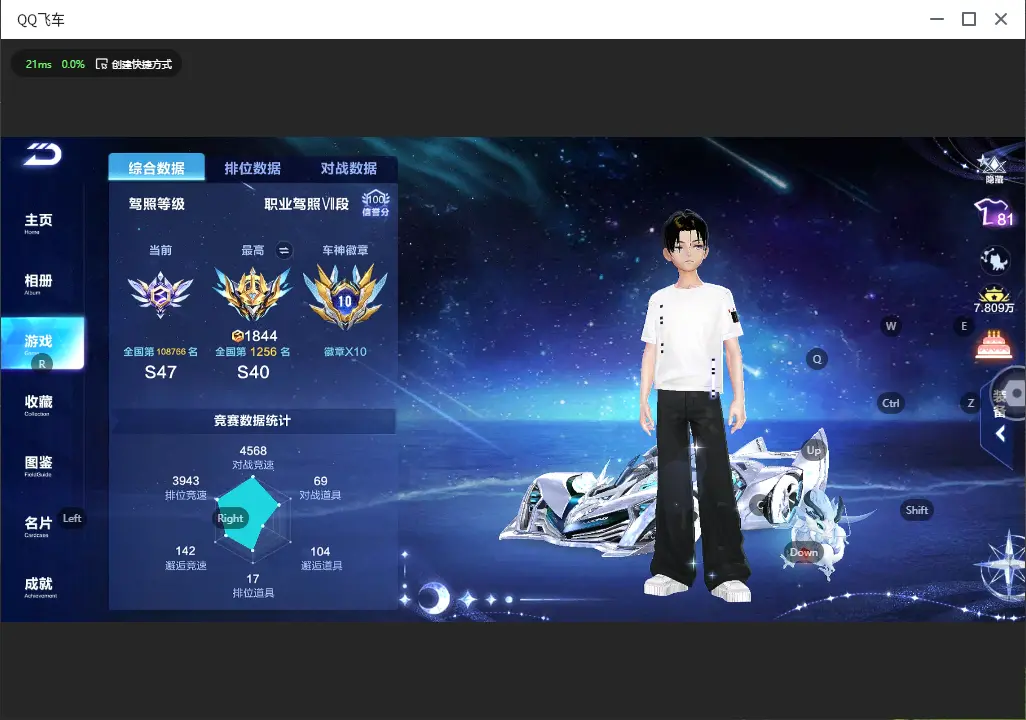
Task: Click the Shift key overlay button
Action: click(x=916, y=510)
